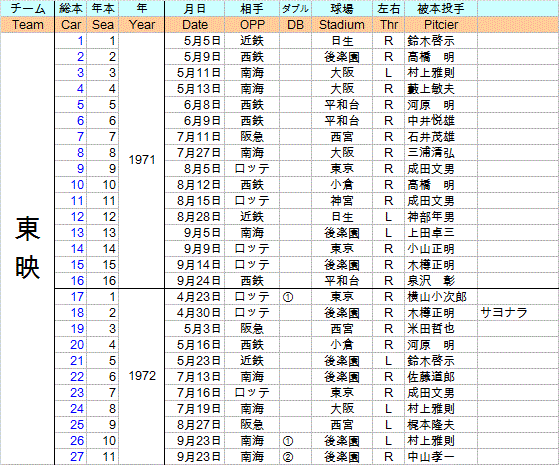Click the 'Sea' column header

(x=103, y=25)
